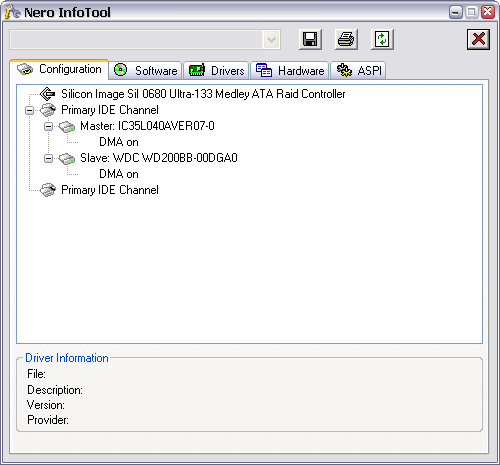
Task: Click the Version: label
Action: [46, 405]
